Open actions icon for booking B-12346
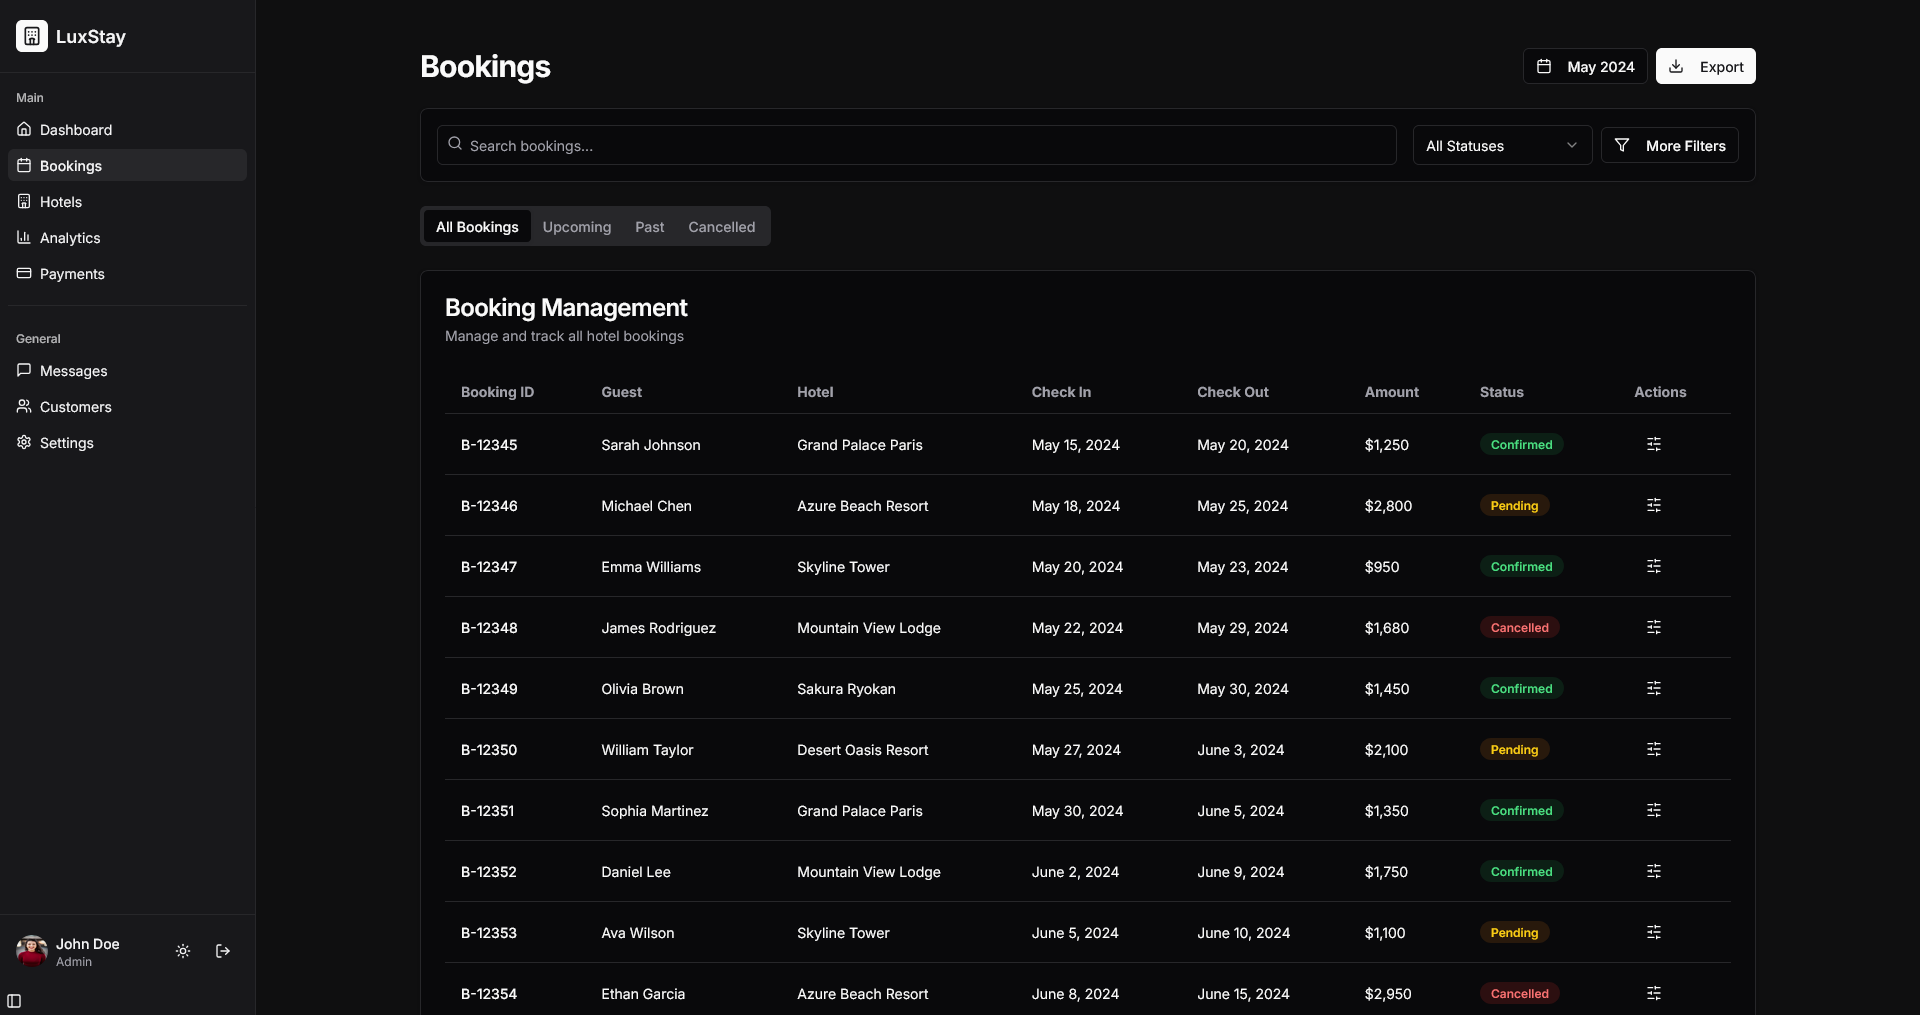Screen dimensions: 1920x1015 click(x=1654, y=505)
